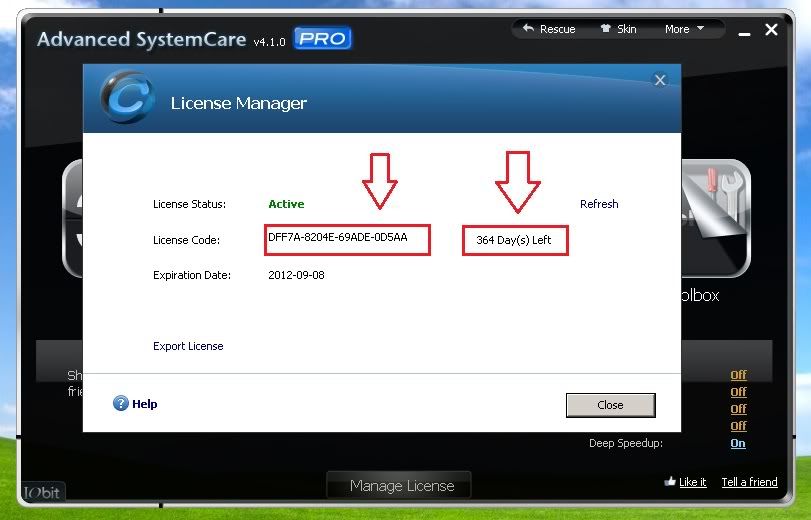Open the More dropdown arrow
The height and width of the screenshot is (520, 811).
[x=701, y=28]
